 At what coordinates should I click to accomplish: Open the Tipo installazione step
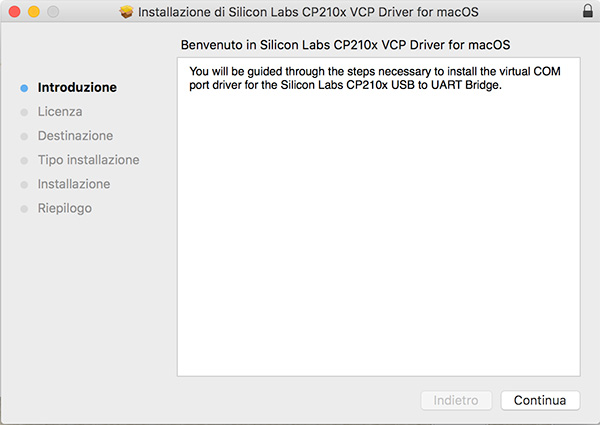88,160
